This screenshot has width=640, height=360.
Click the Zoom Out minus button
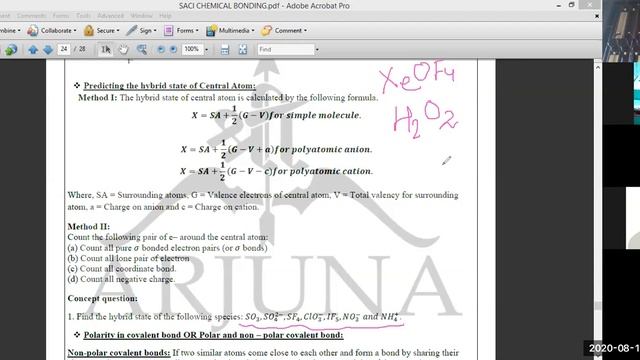(x=161, y=49)
